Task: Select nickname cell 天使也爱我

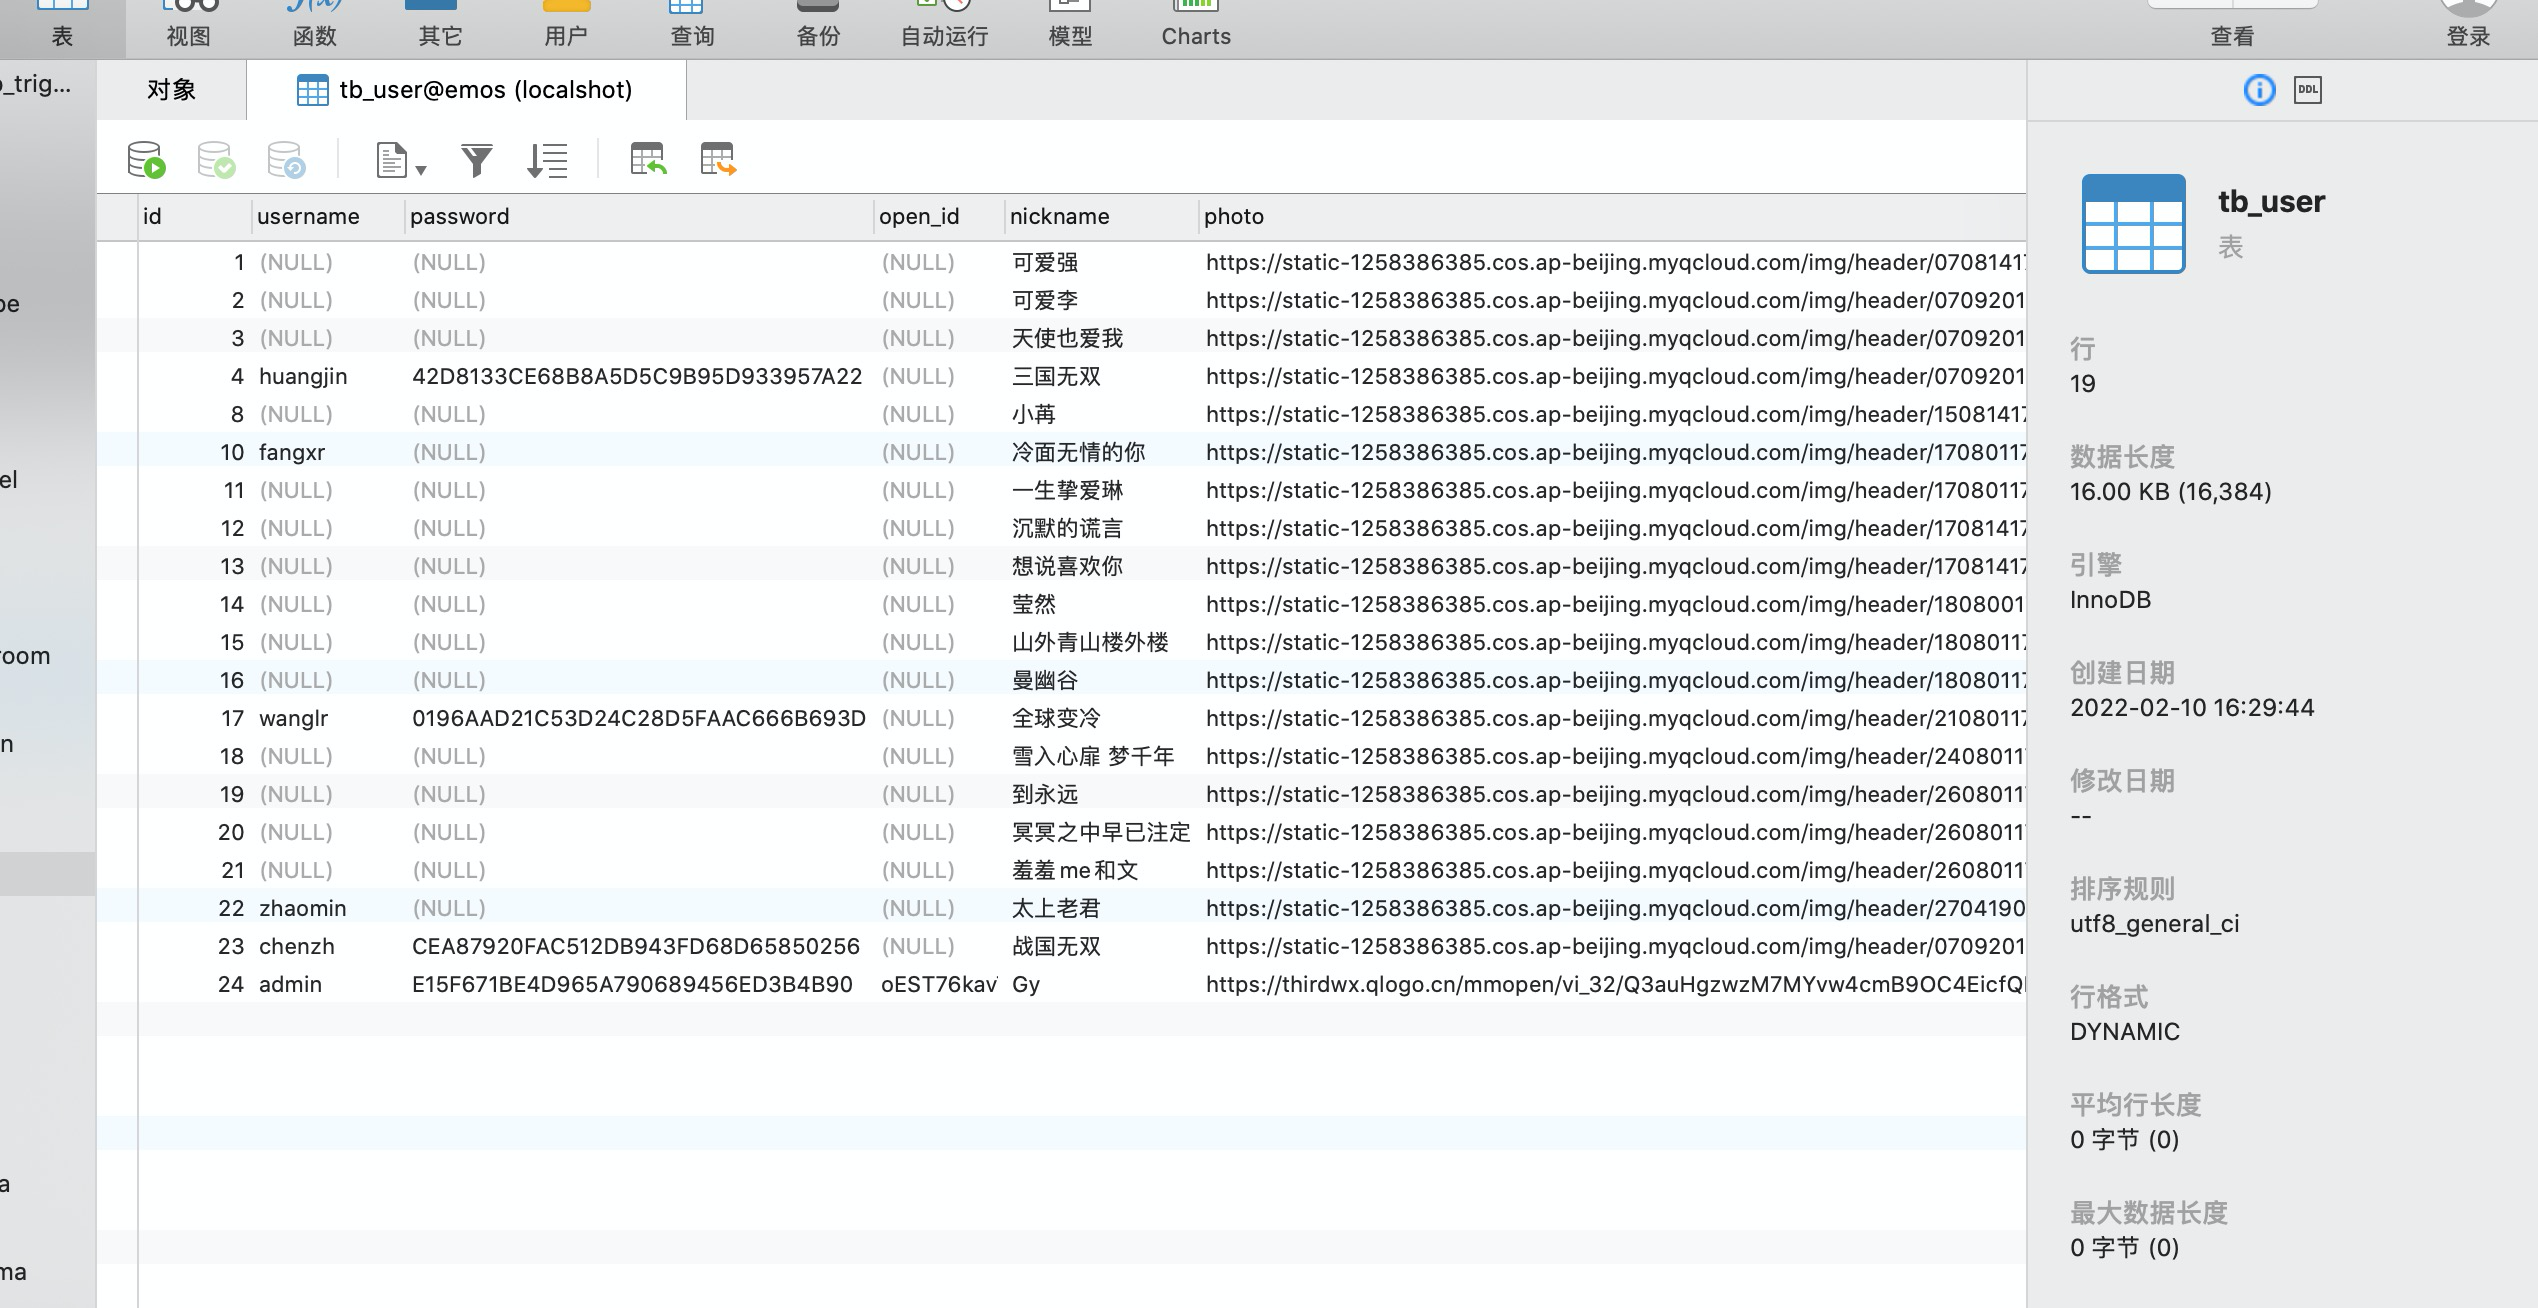Action: coord(1101,338)
